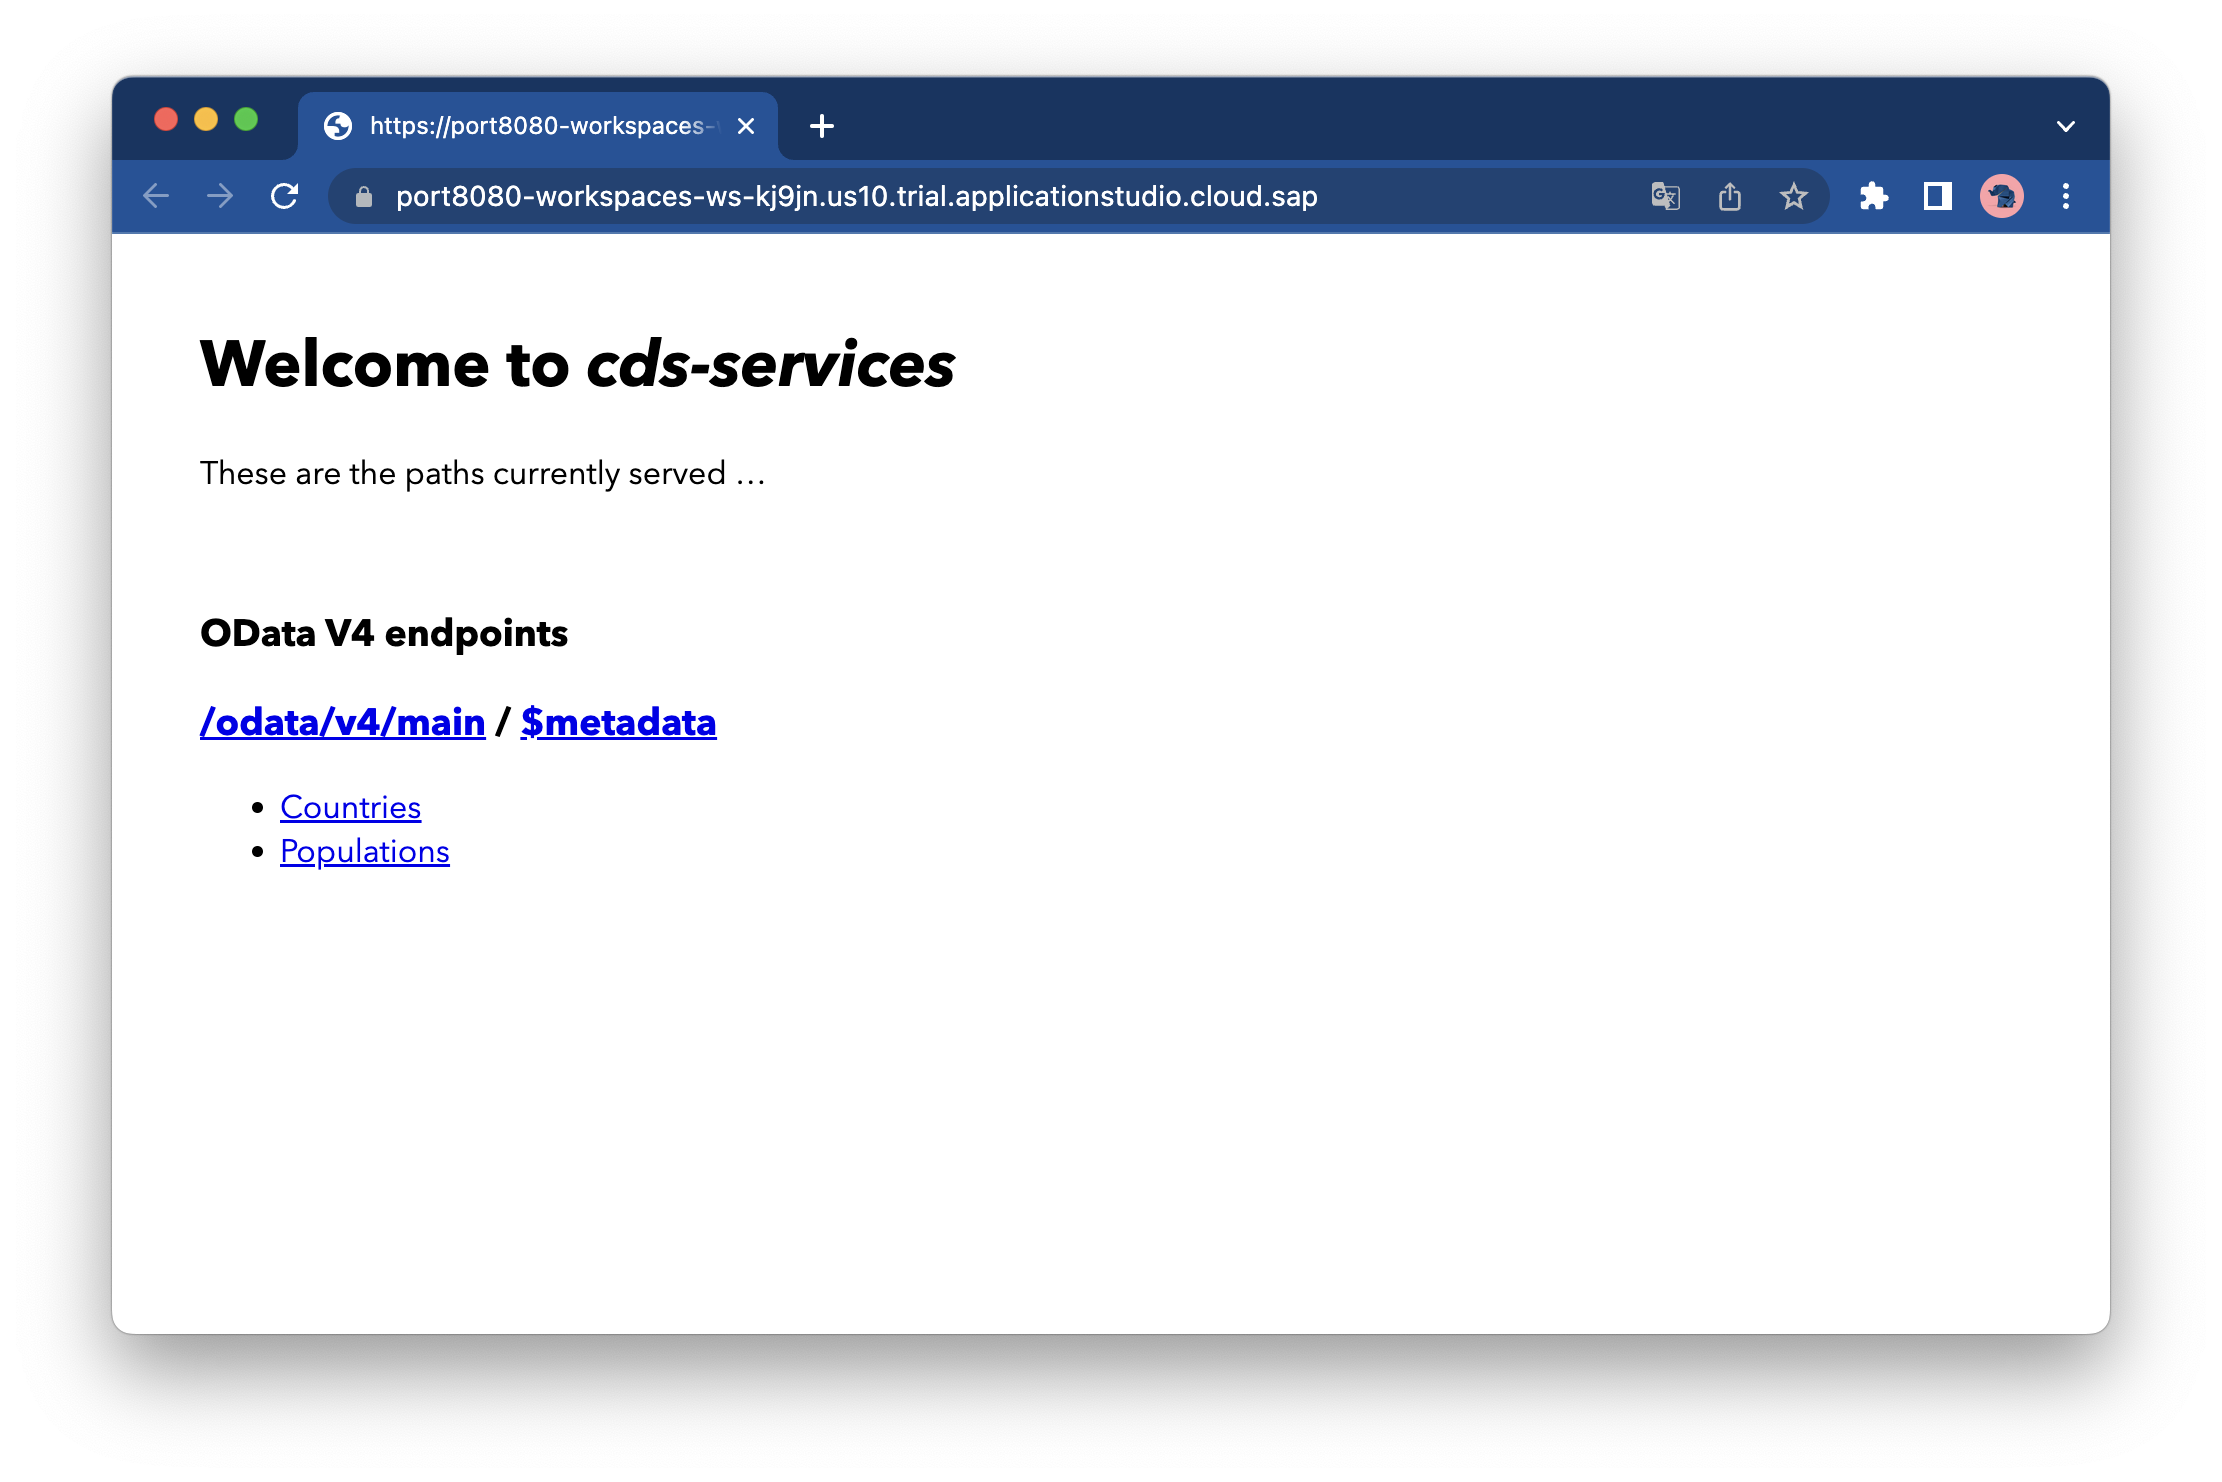This screenshot has width=2222, height=1482.
Task: Expand the tab search chevron
Action: (2066, 126)
